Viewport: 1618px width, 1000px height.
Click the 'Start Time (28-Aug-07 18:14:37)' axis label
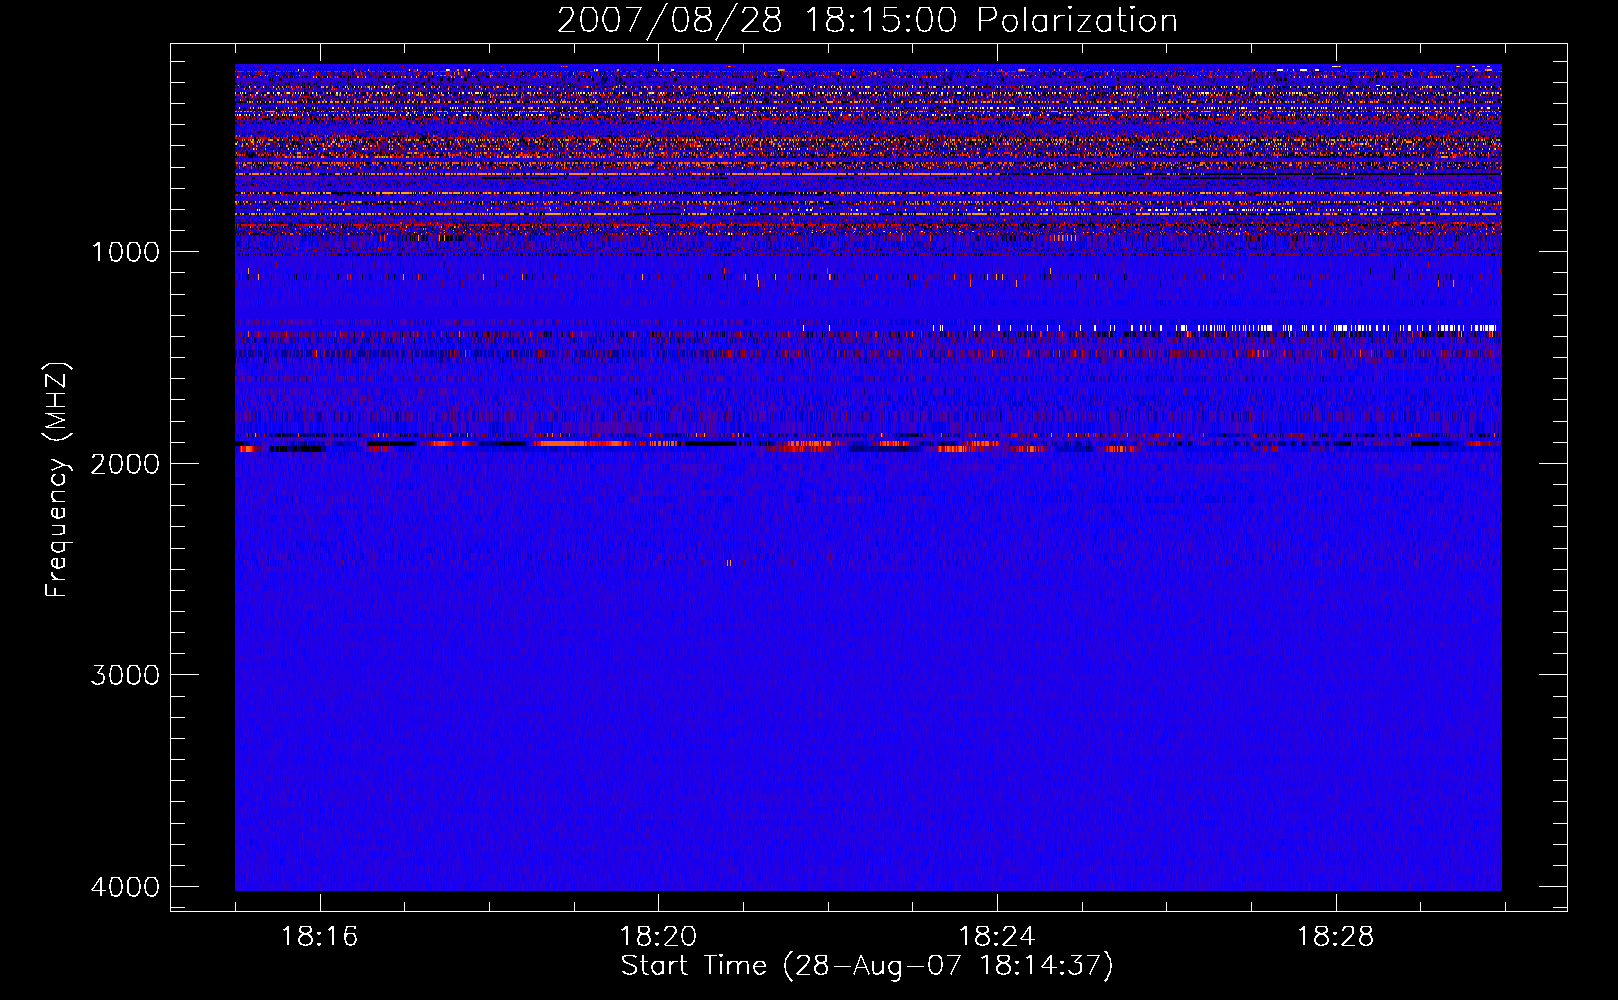click(867, 966)
